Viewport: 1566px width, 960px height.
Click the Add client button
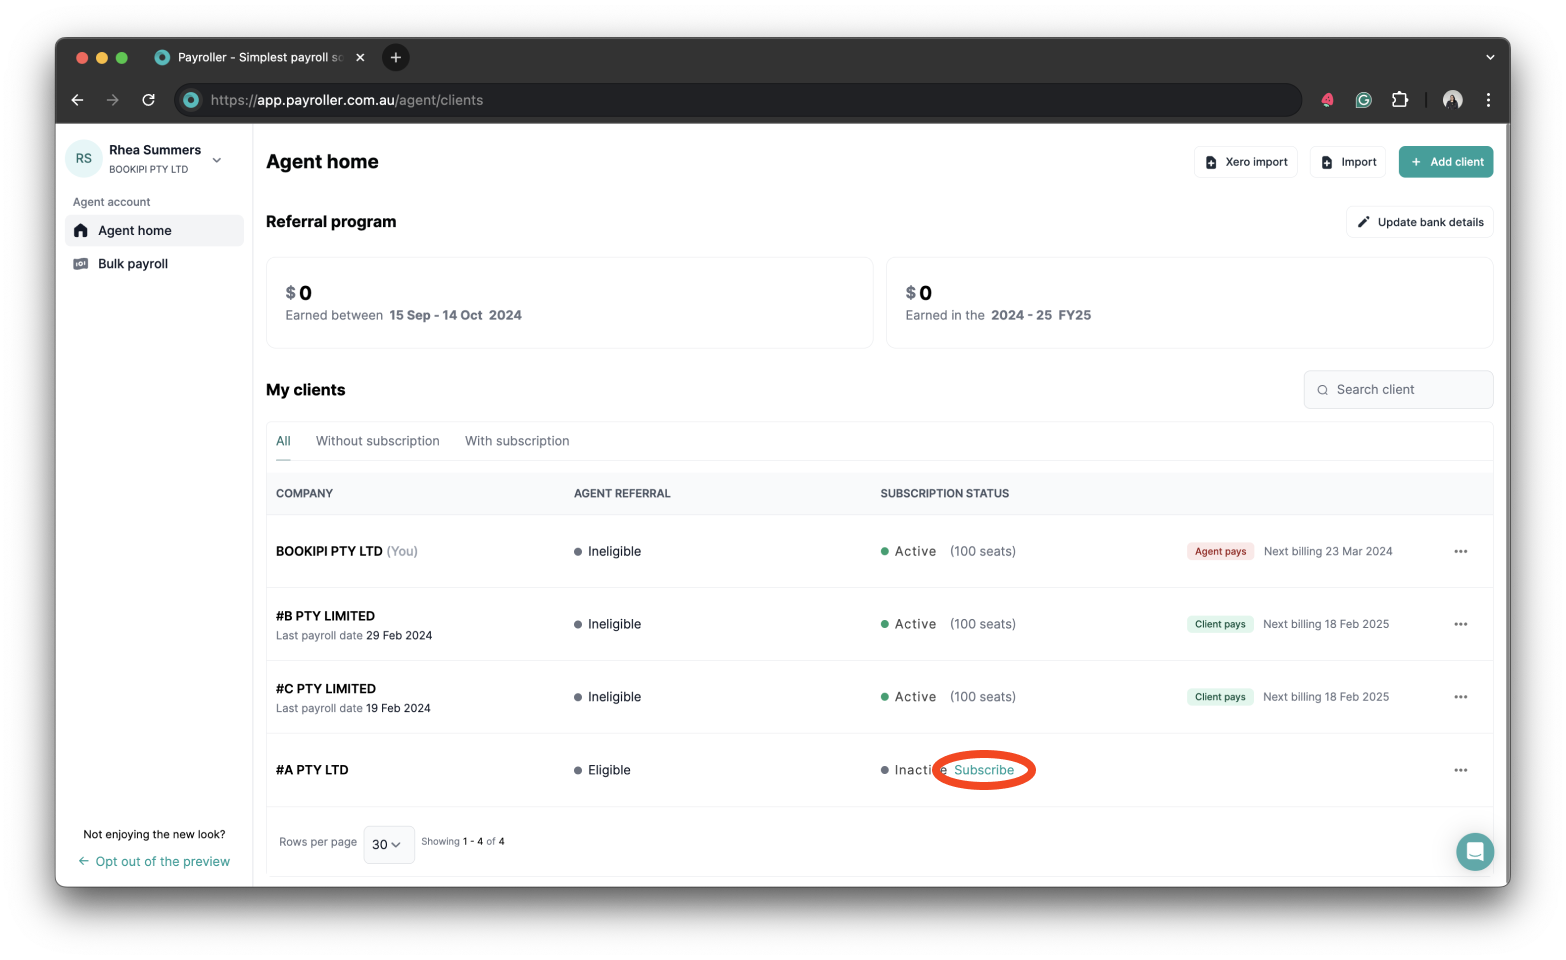pyautogui.click(x=1446, y=162)
